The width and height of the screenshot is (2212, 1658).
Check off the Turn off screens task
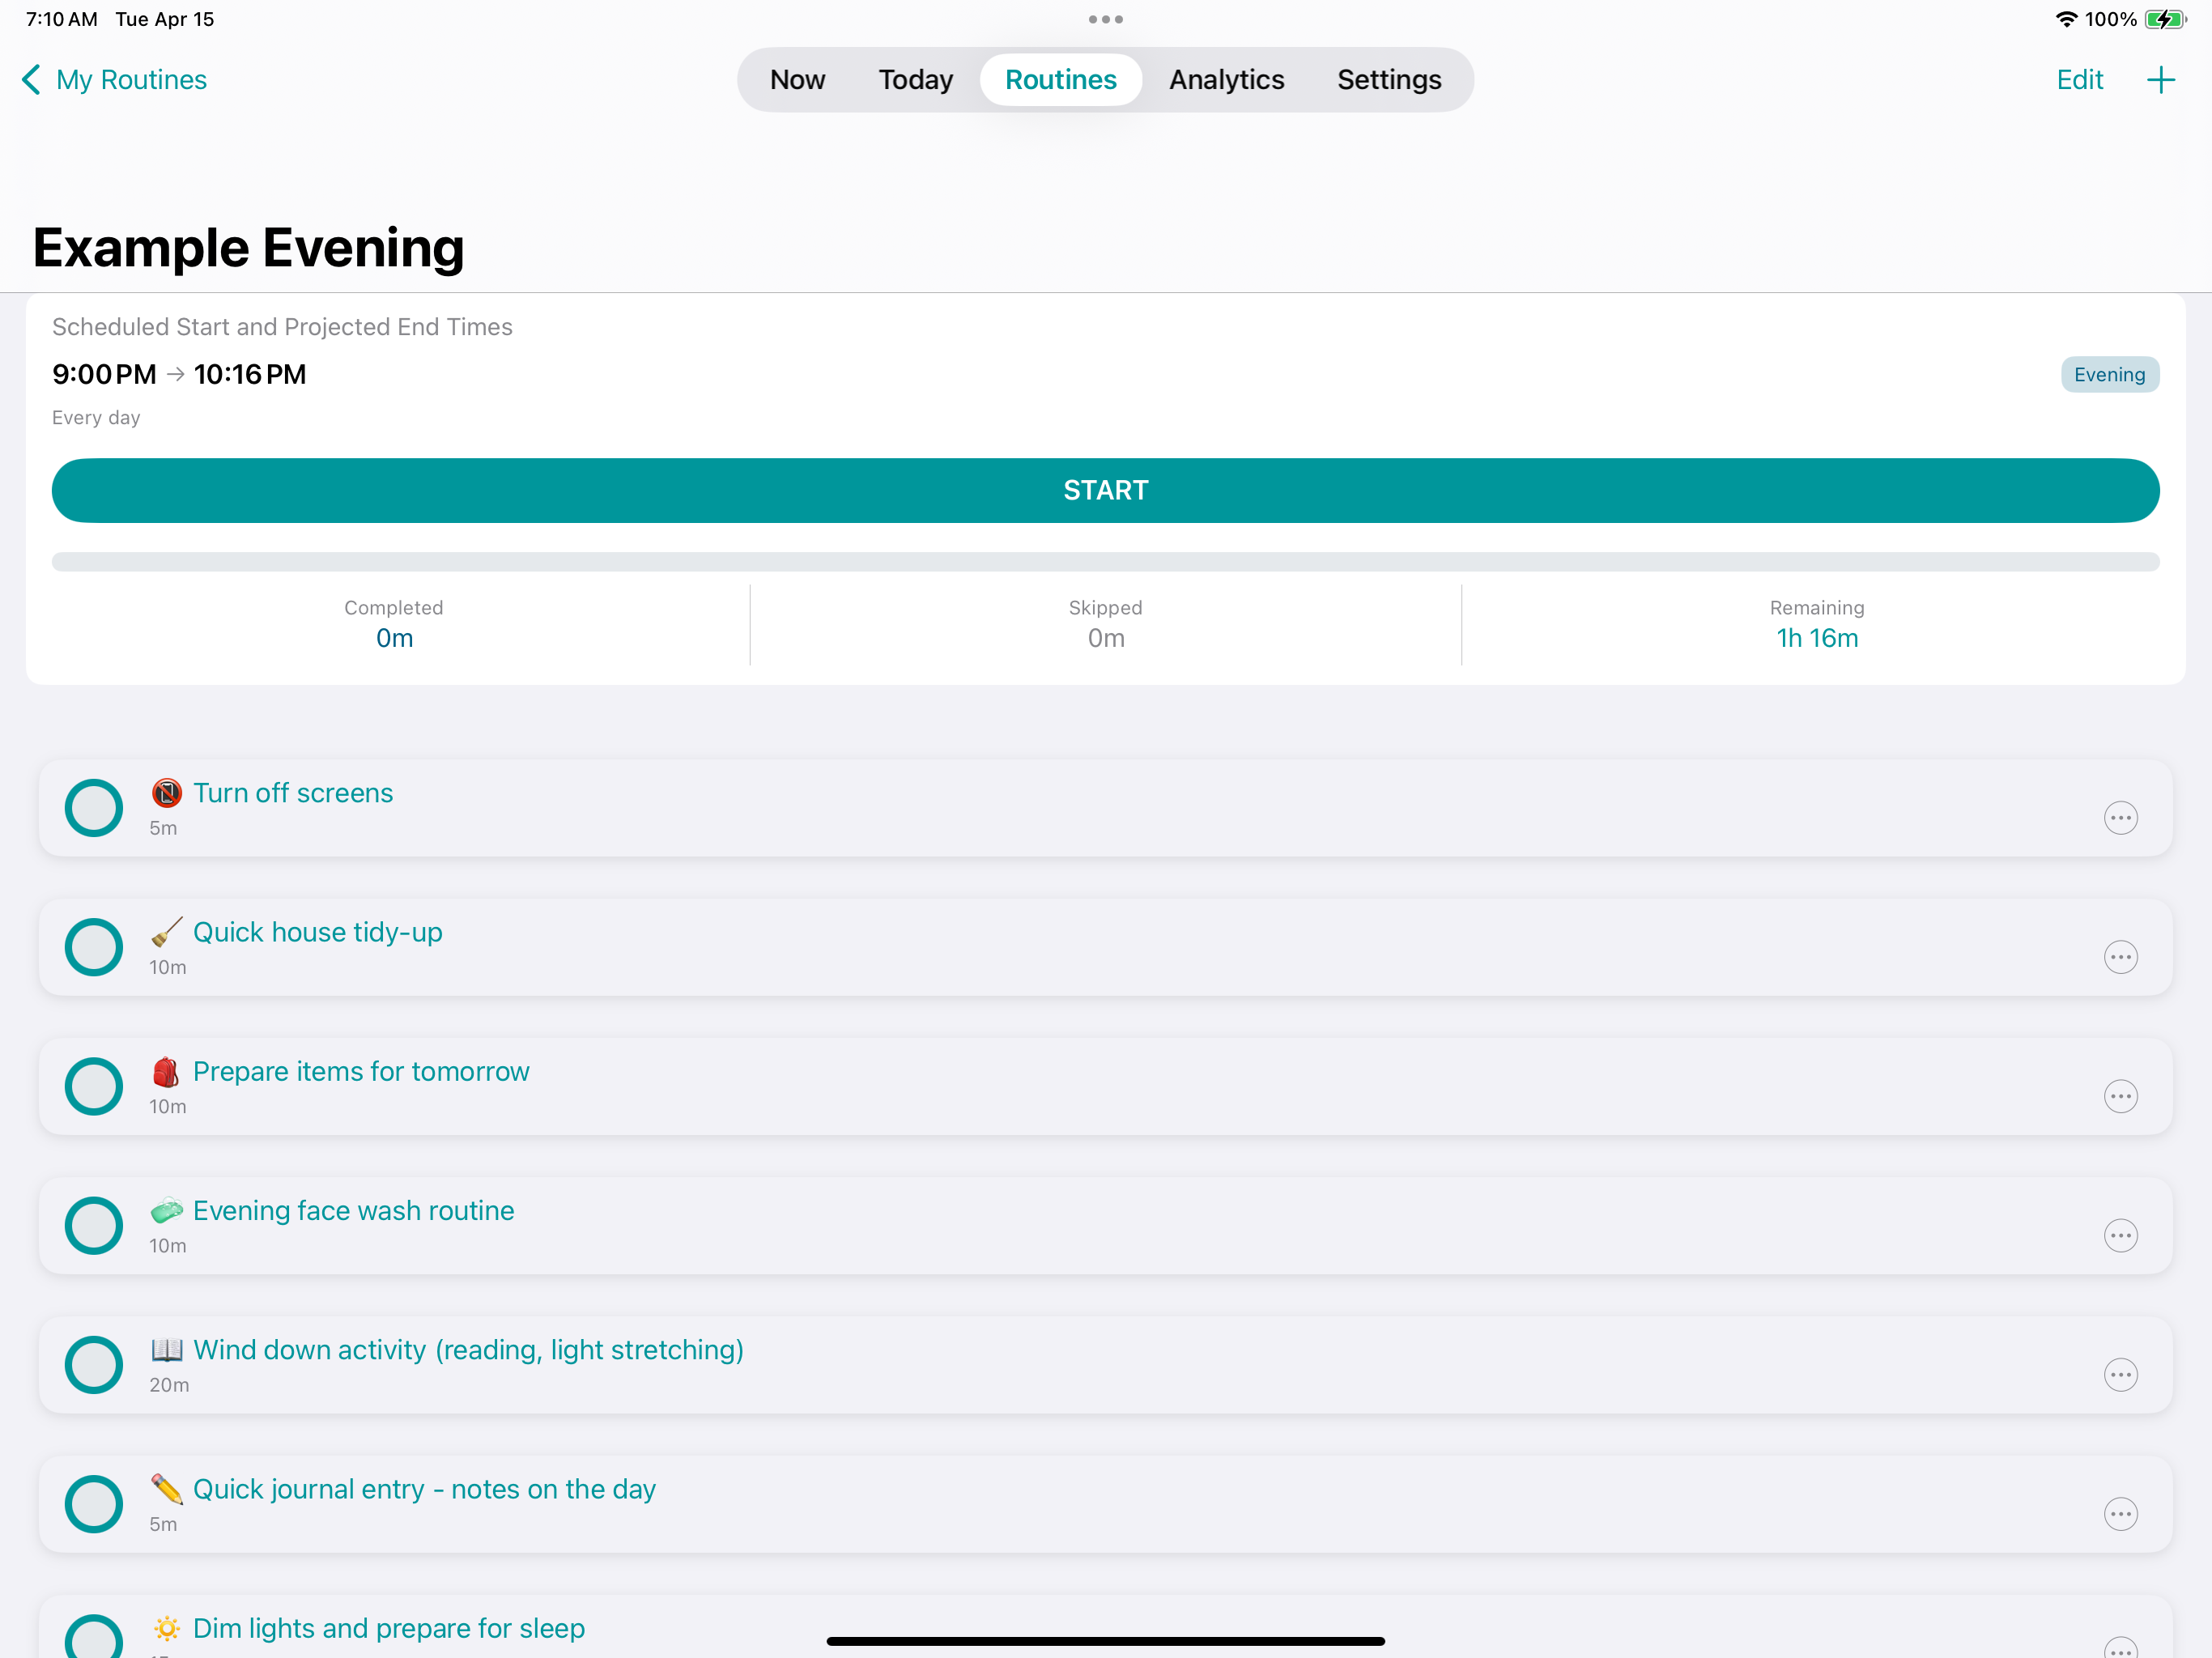coord(94,808)
